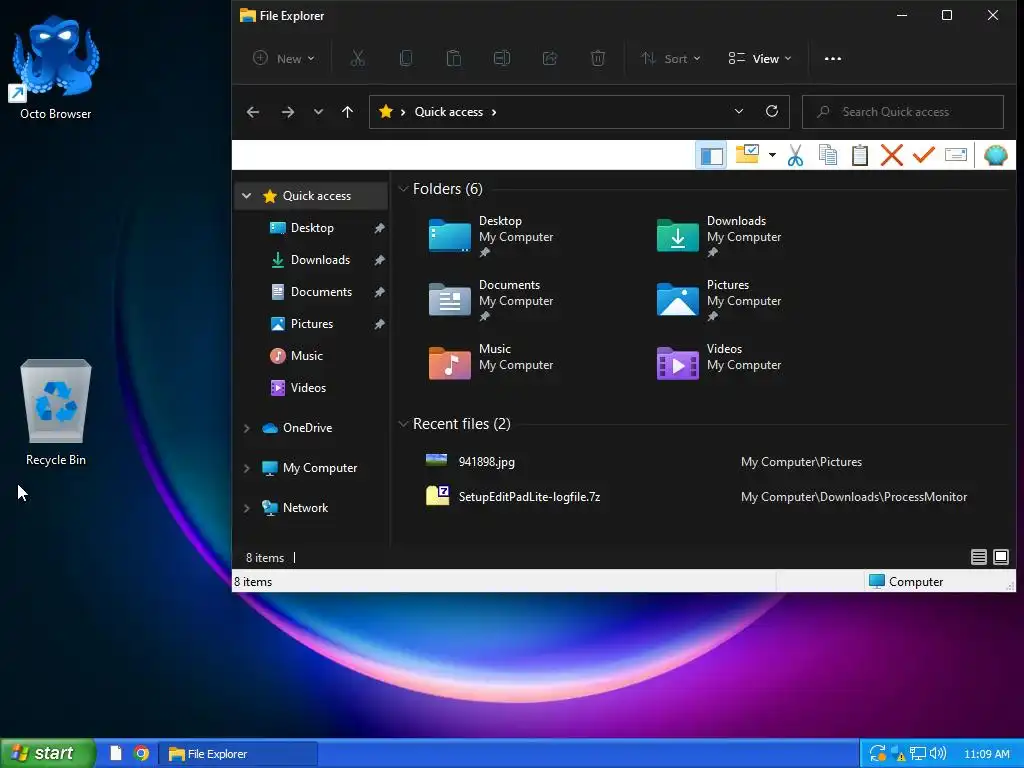Select the Videos folder tile
The image size is (1024, 768).
(718, 362)
